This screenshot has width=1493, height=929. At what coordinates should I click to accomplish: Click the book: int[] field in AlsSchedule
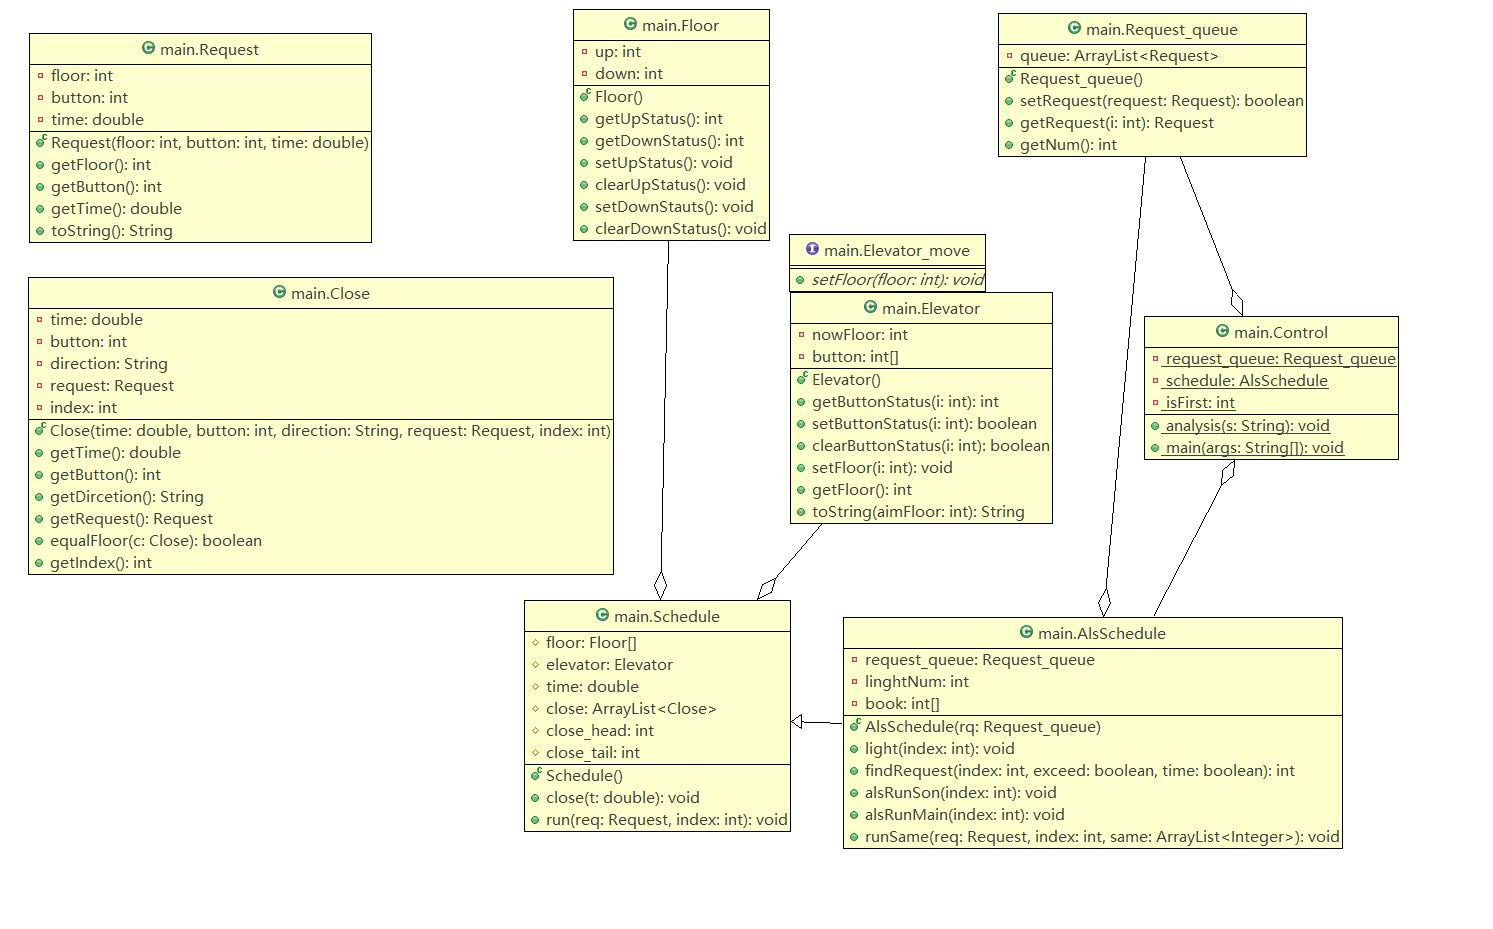tap(902, 704)
